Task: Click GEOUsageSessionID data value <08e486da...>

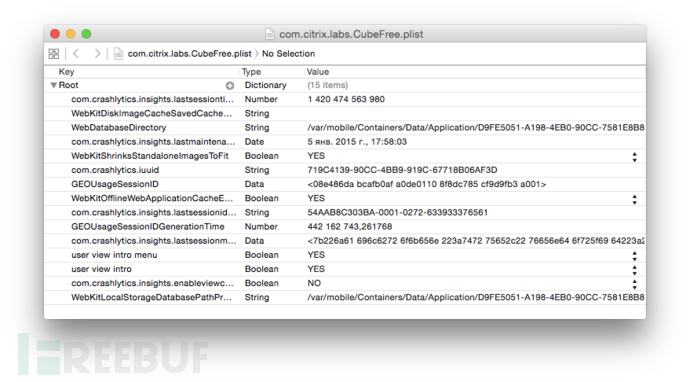Action: pos(426,184)
